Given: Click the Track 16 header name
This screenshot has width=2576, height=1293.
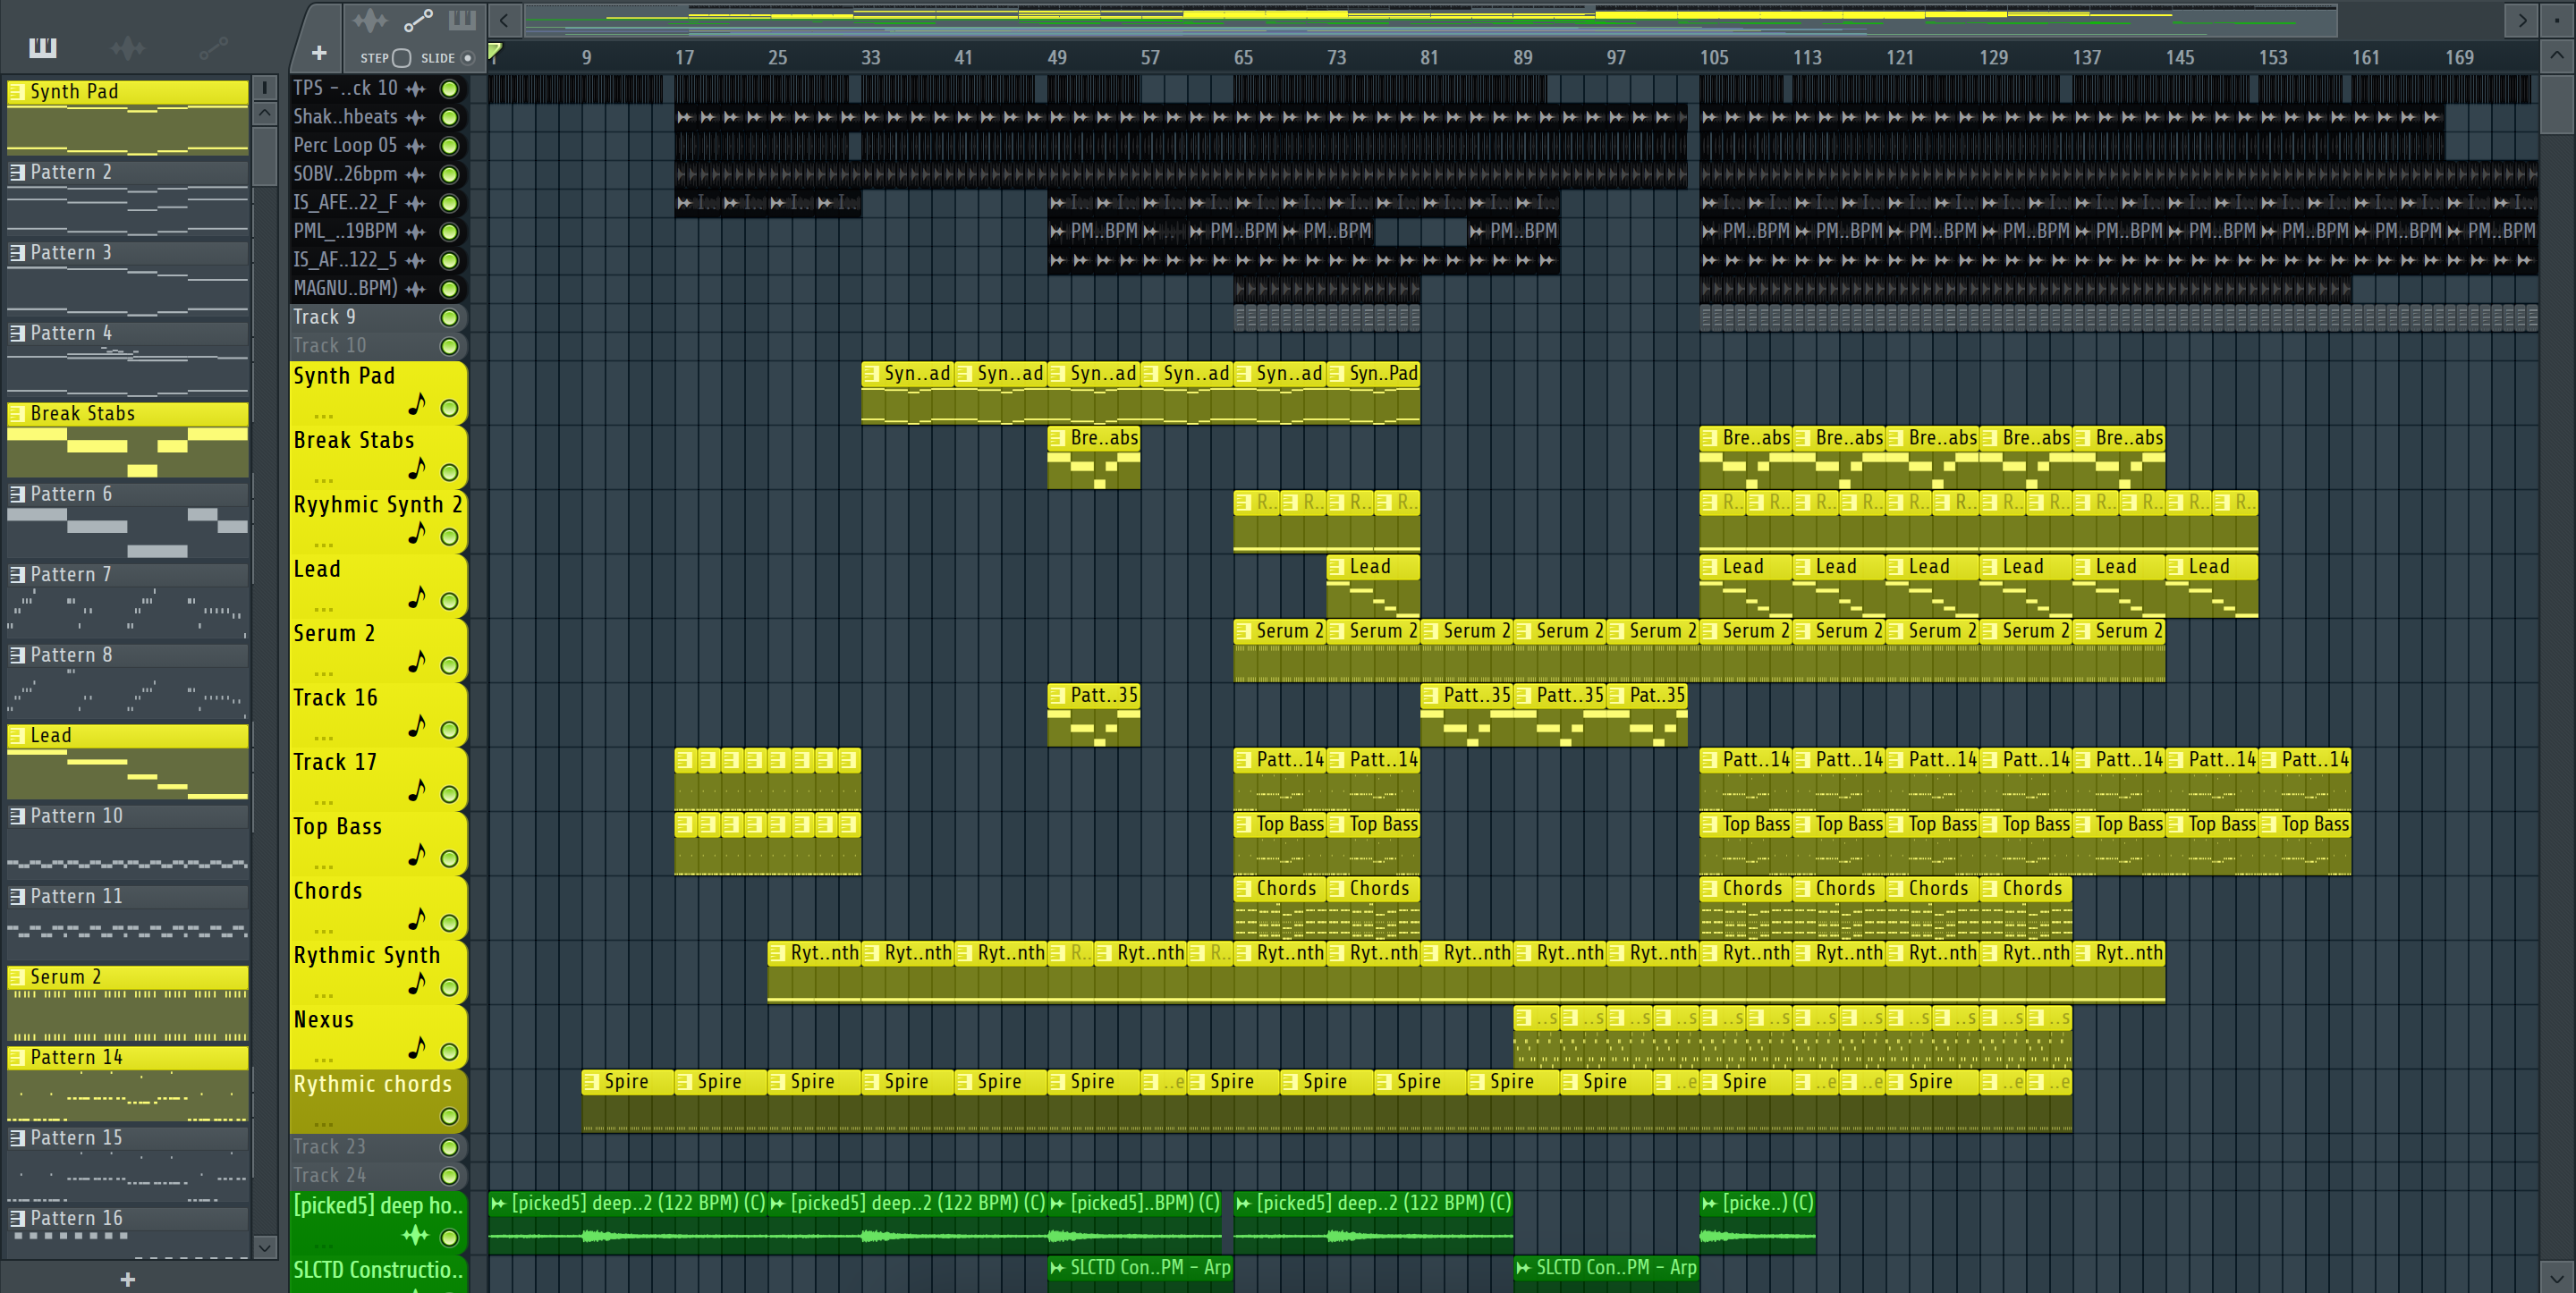Looking at the screenshot, I should coord(336,698).
